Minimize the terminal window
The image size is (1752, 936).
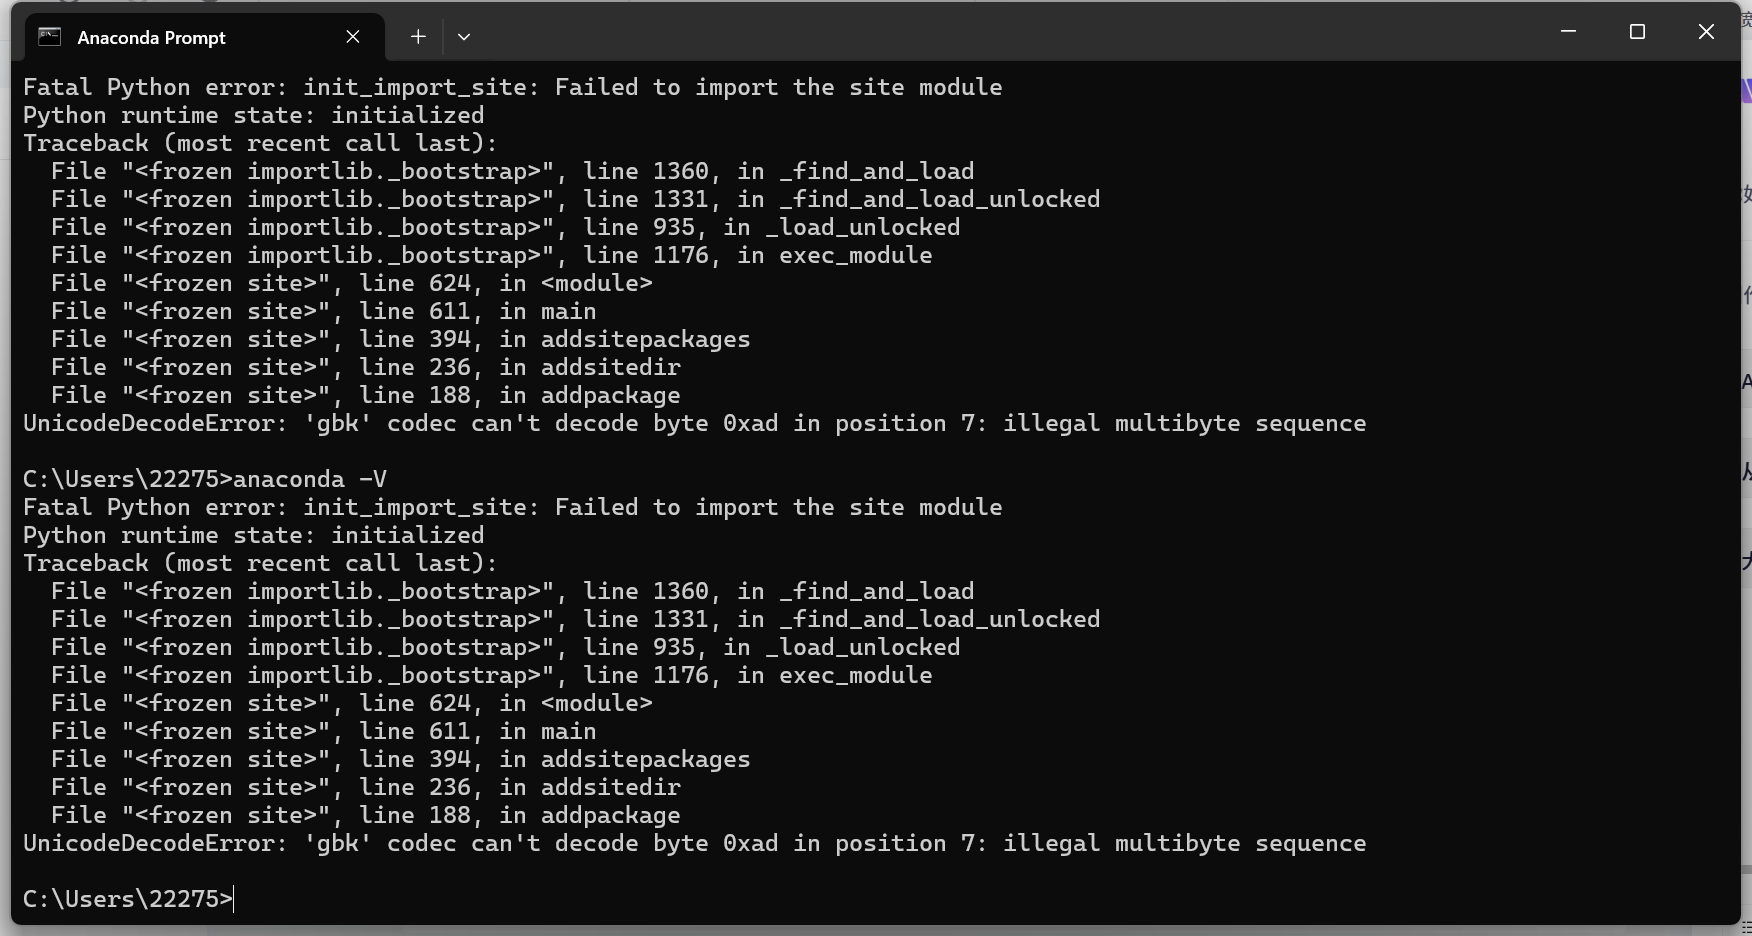1566,31
